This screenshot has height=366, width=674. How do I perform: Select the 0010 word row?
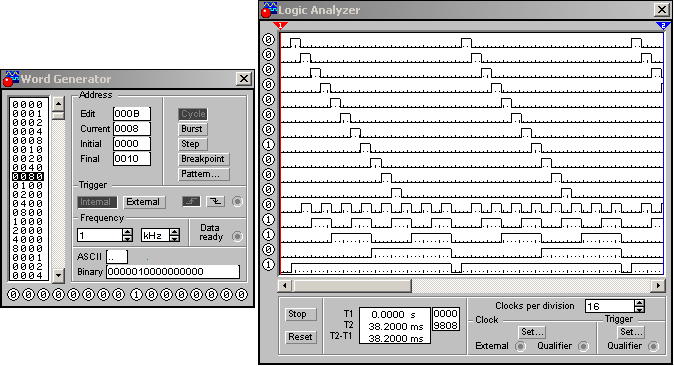[28, 149]
